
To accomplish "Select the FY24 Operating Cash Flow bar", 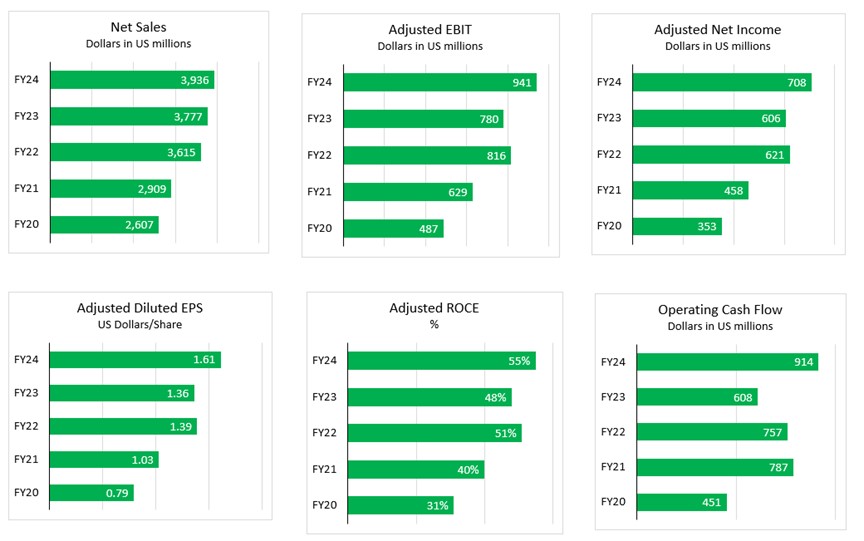I will (727, 361).
